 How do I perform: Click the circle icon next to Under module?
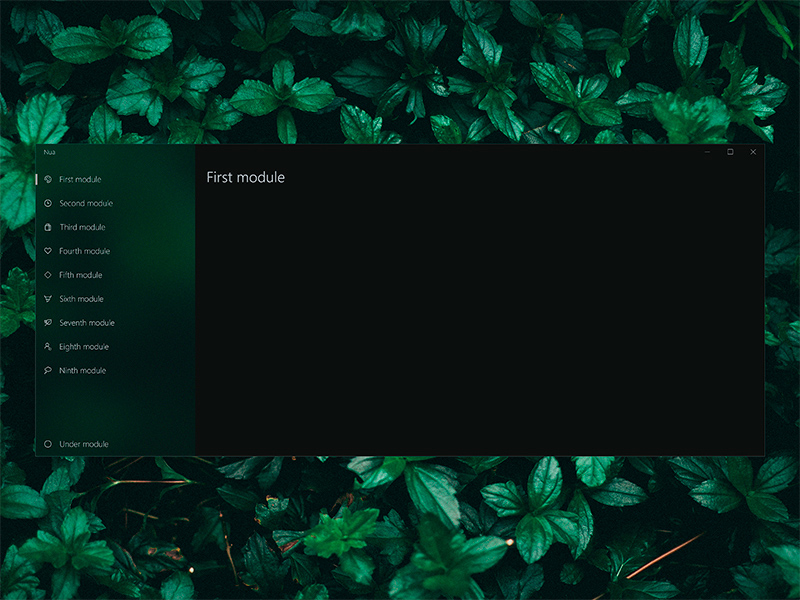pos(47,444)
